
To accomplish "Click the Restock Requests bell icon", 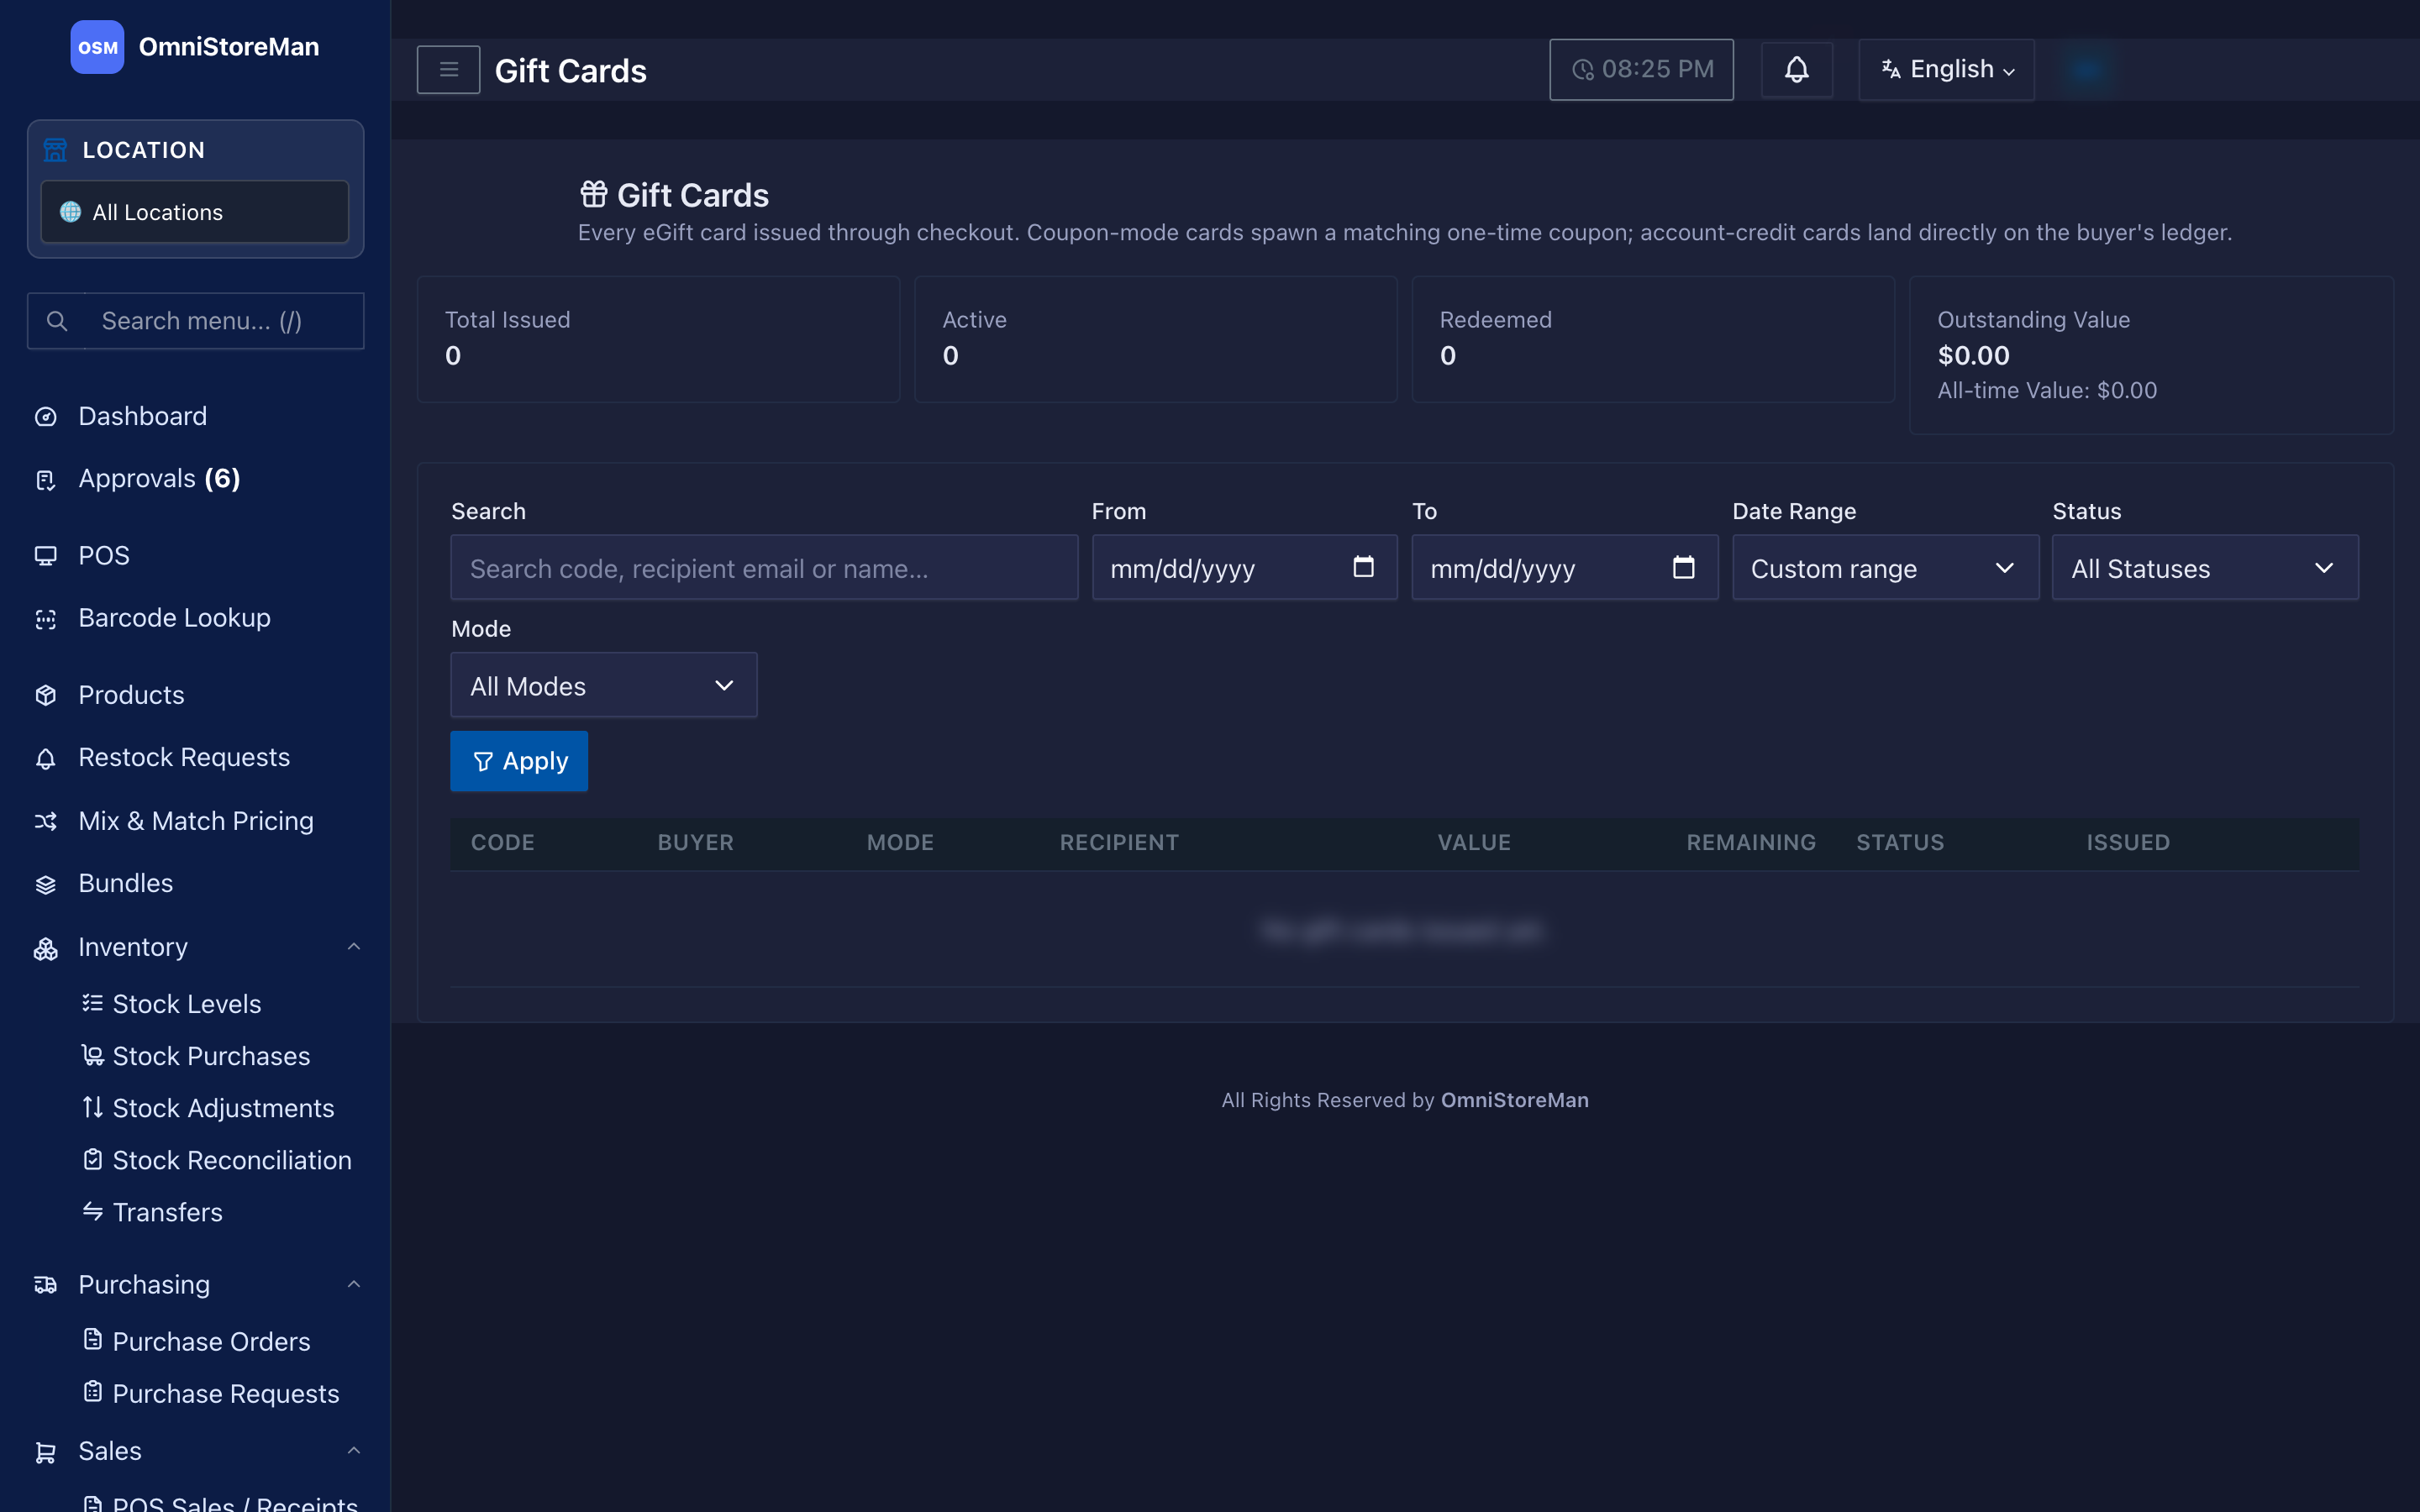I will coord(46,758).
